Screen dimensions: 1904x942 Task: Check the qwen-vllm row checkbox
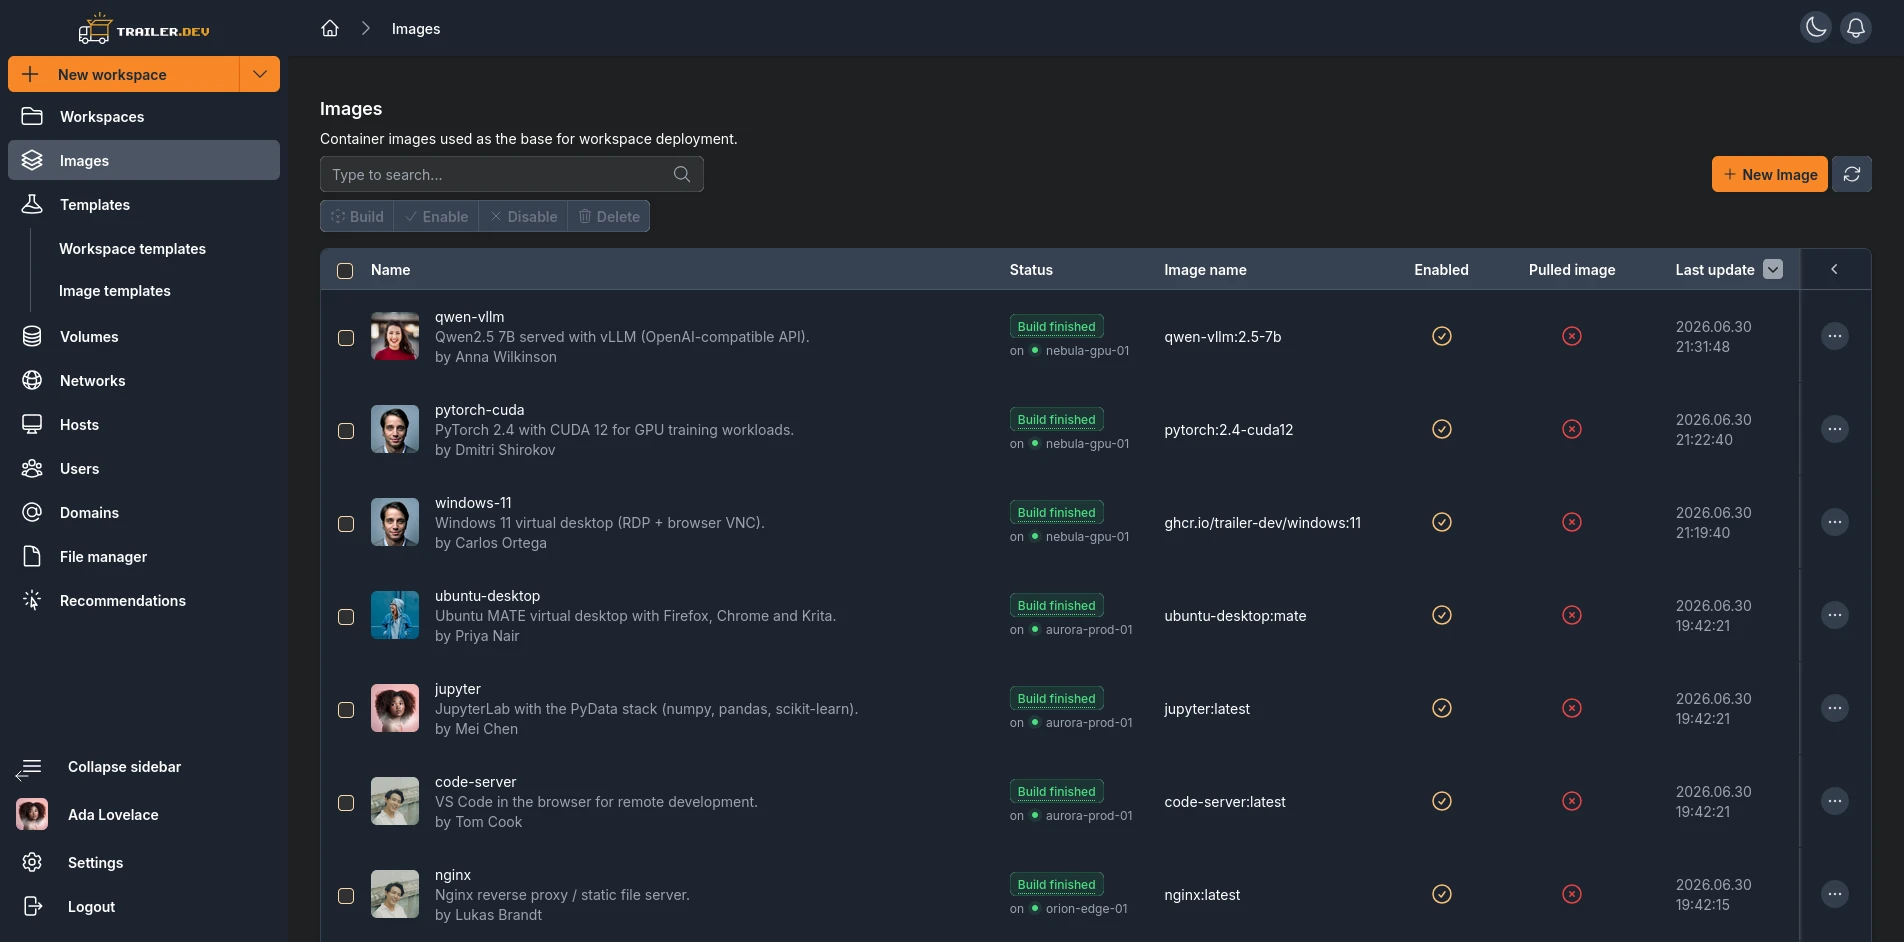[346, 338]
